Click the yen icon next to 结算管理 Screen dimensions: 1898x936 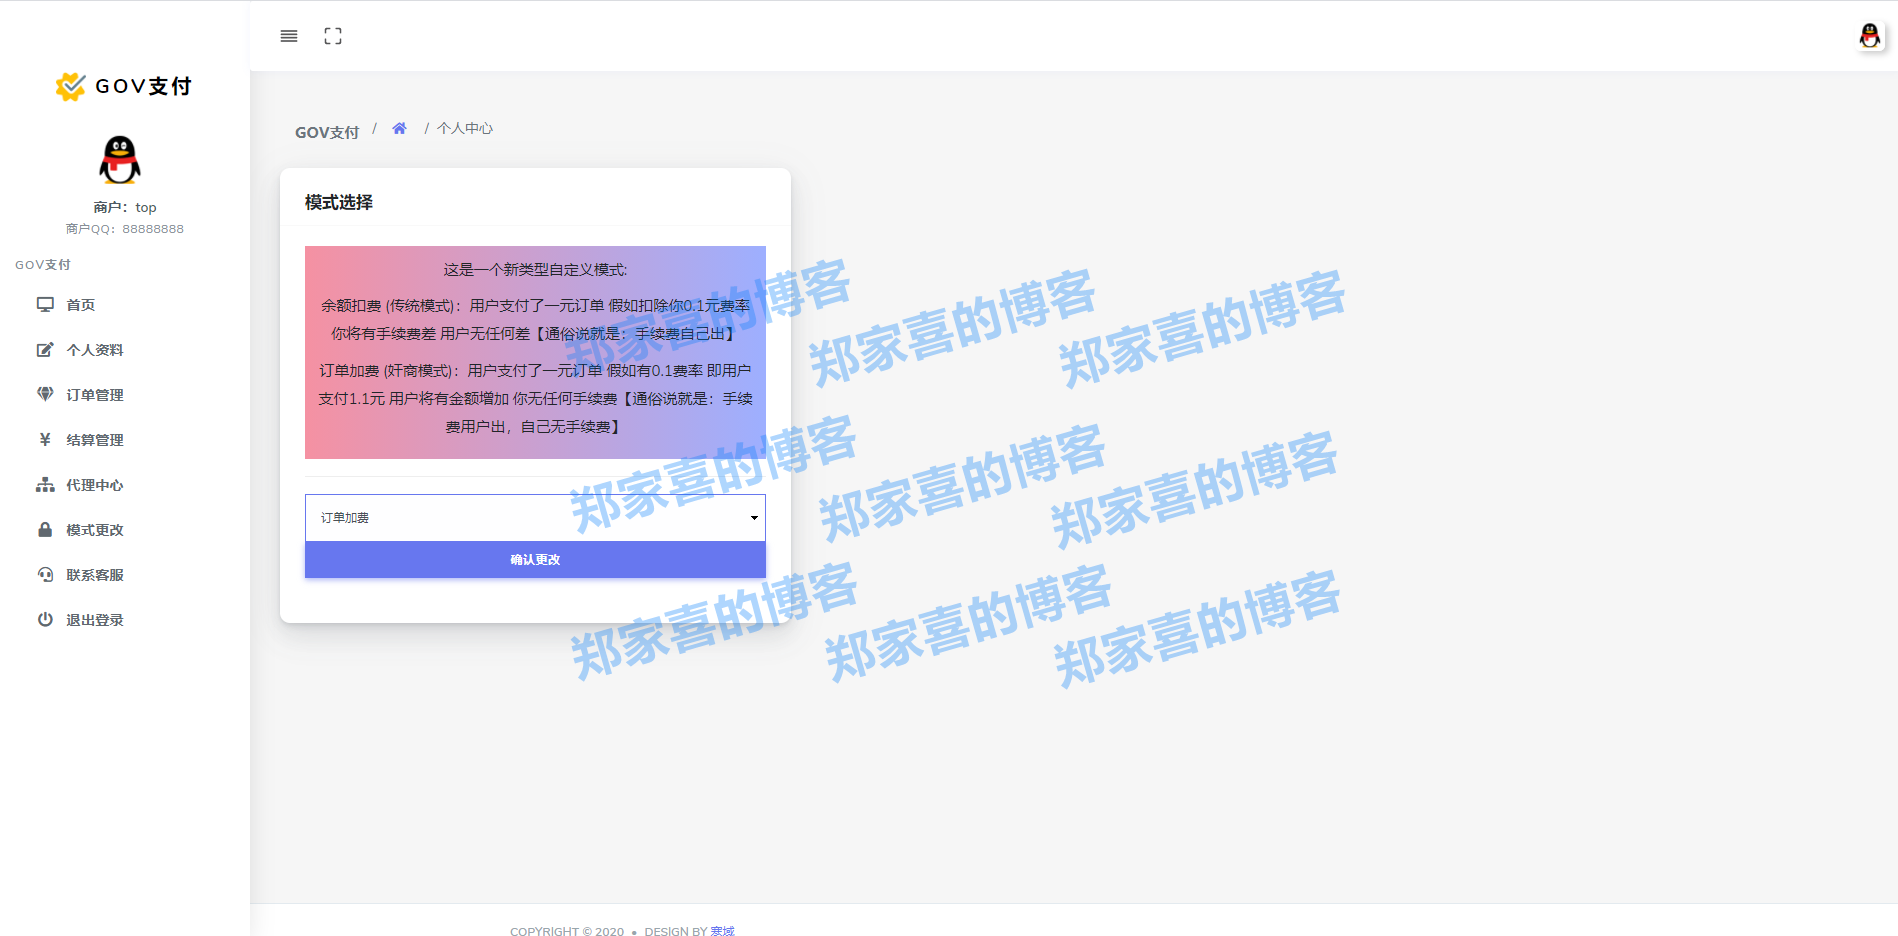45,439
